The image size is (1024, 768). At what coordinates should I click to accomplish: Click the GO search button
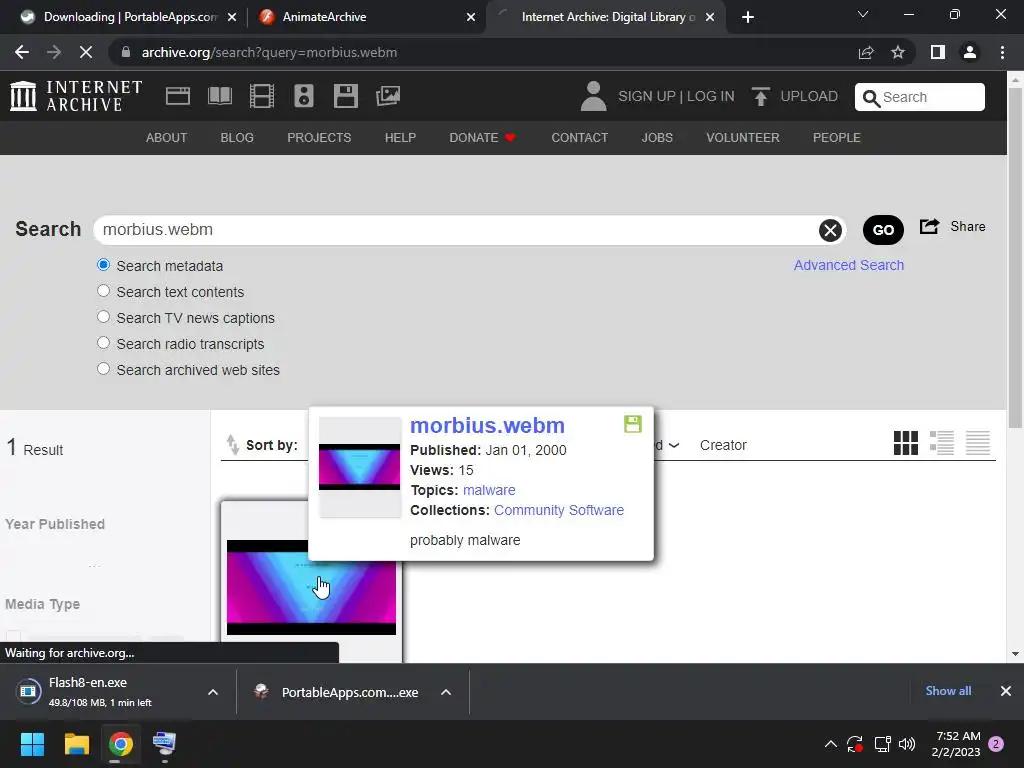tap(883, 230)
